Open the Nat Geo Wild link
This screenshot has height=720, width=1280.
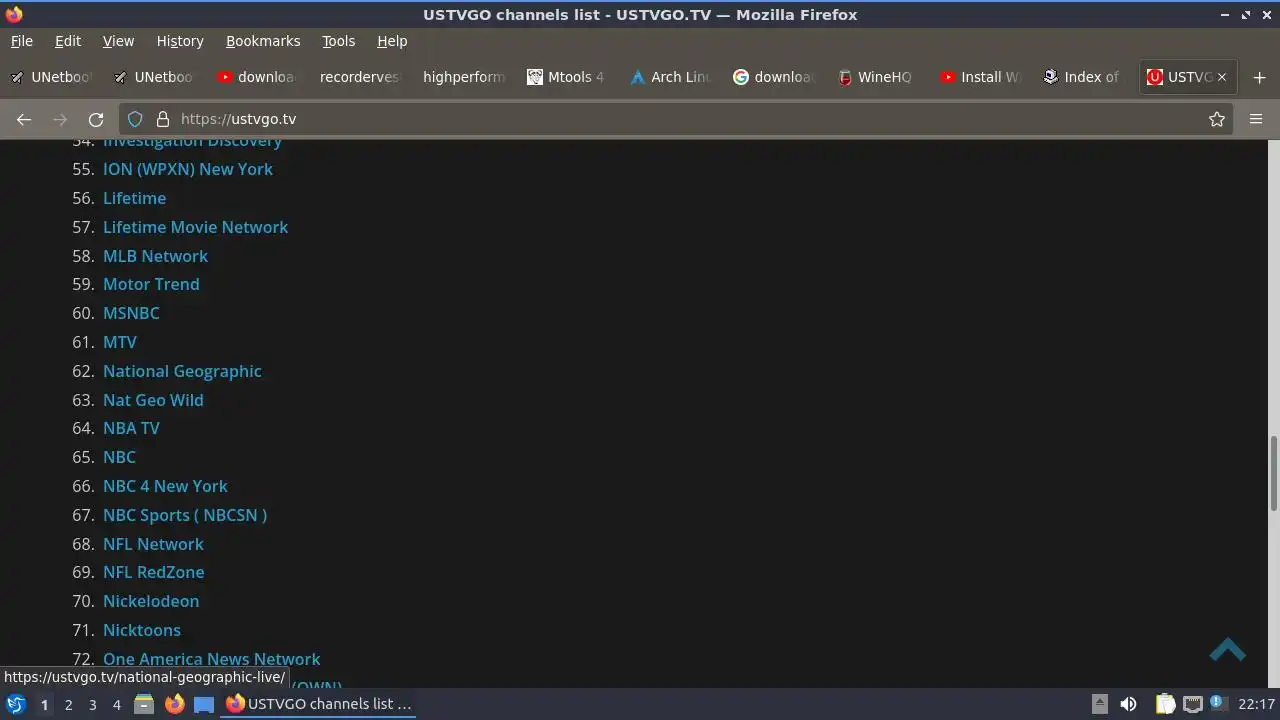click(x=153, y=400)
